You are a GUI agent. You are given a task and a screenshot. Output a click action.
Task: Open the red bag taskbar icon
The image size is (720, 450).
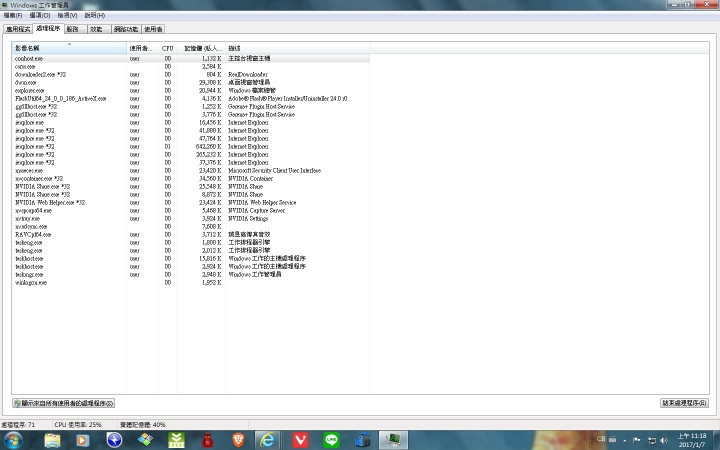208,440
